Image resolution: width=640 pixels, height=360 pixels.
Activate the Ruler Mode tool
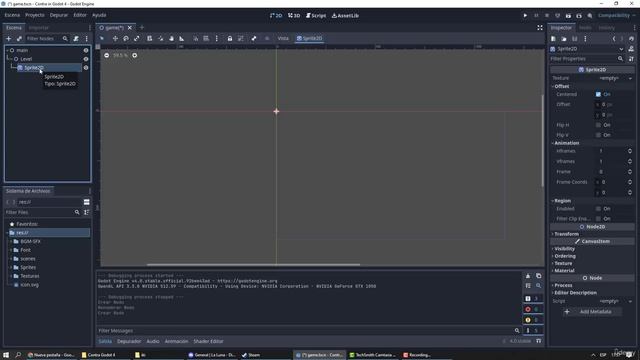182,38
